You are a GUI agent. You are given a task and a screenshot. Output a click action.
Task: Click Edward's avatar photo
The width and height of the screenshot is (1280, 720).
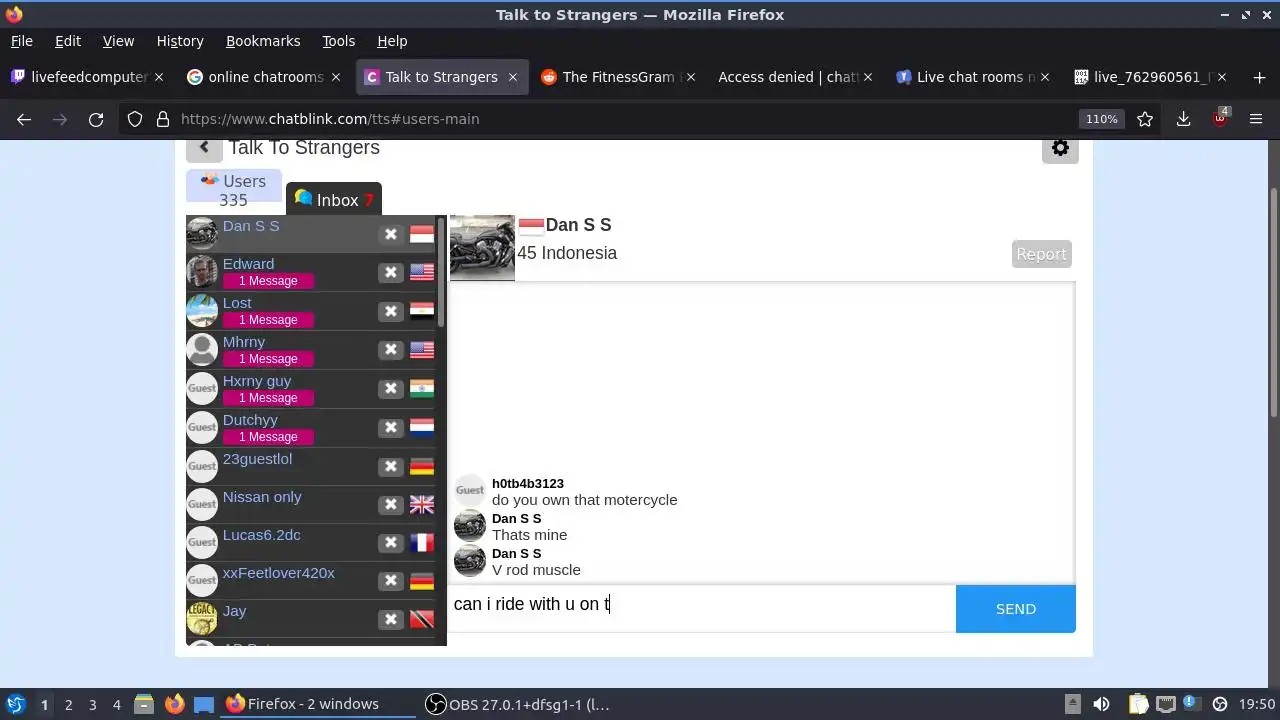(202, 272)
